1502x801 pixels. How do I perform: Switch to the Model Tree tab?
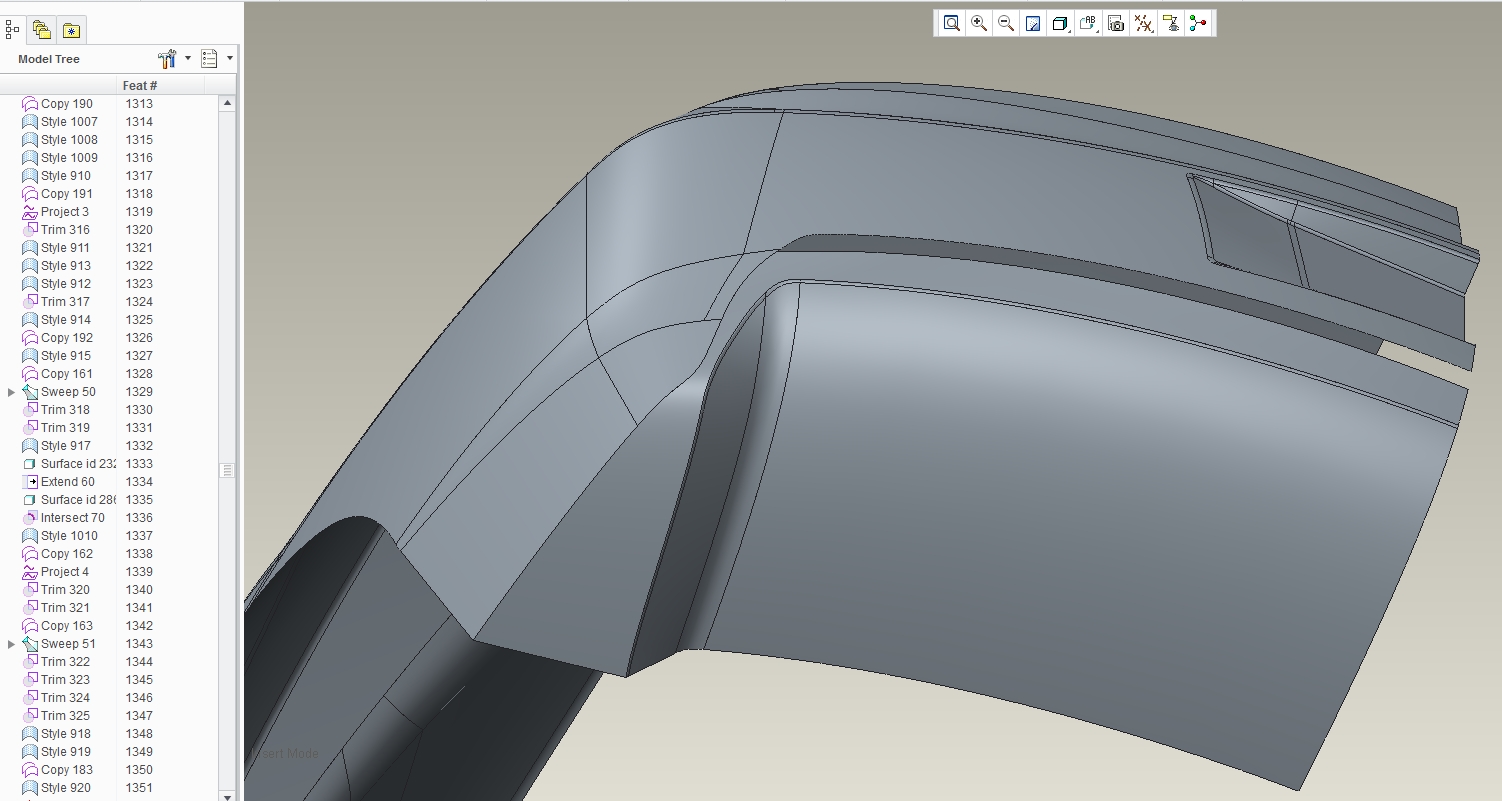13,29
